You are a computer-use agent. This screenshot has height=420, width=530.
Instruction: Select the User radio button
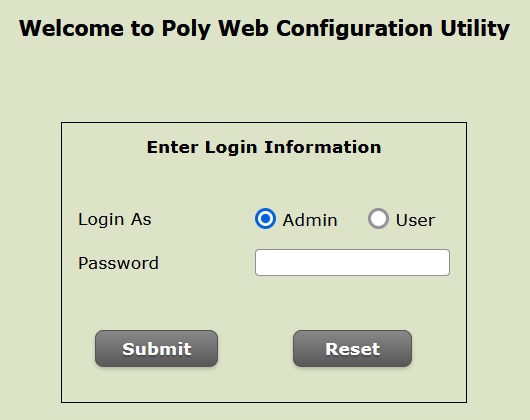(378, 219)
